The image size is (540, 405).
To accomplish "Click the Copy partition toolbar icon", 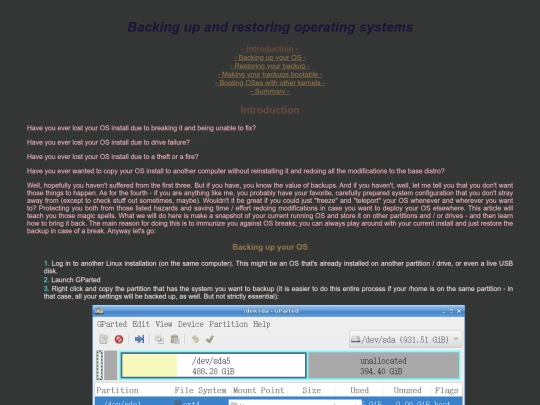I will pyautogui.click(x=159, y=339).
